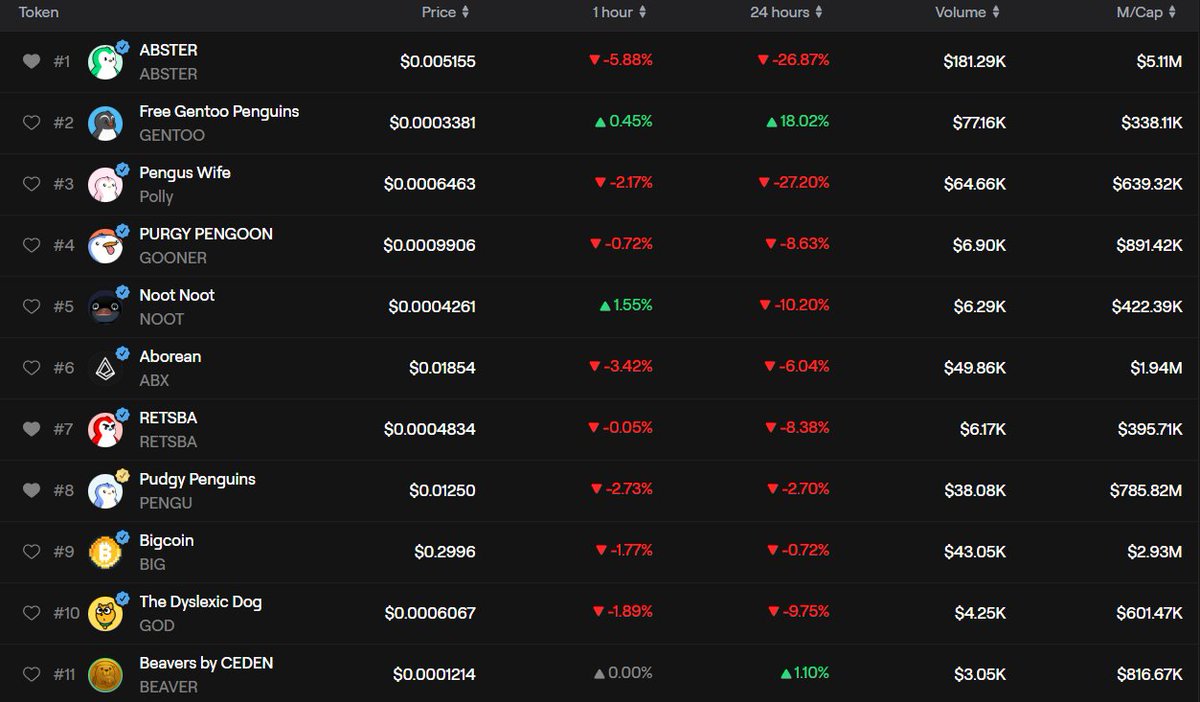Open the Aborean triangle logo icon
The width and height of the screenshot is (1200, 702).
tap(105, 368)
